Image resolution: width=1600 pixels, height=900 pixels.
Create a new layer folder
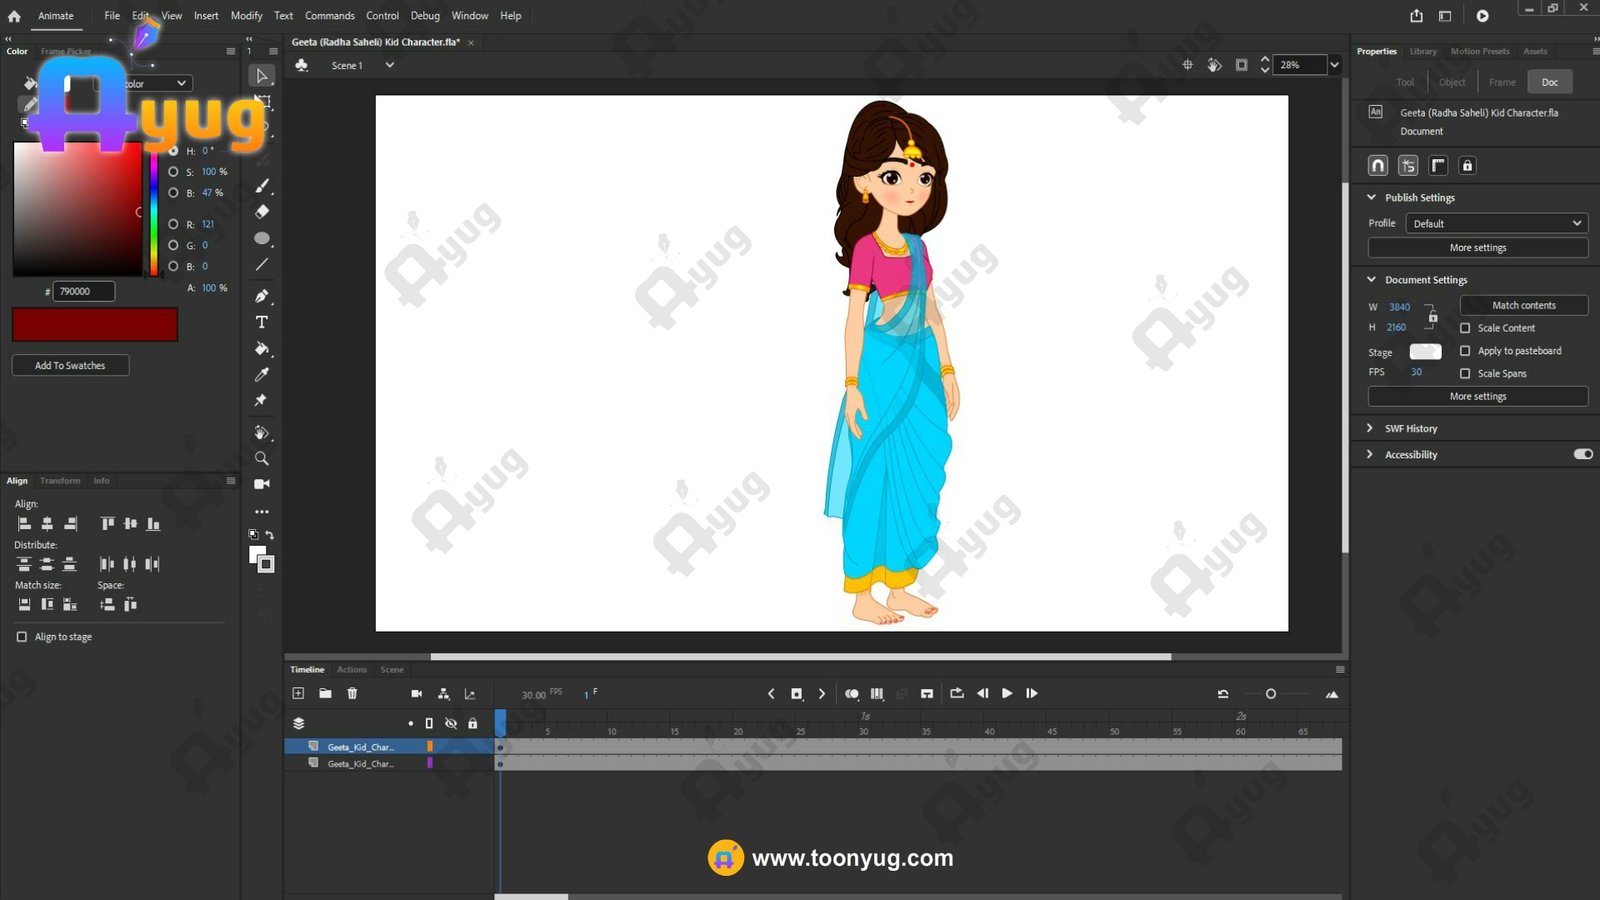click(325, 693)
